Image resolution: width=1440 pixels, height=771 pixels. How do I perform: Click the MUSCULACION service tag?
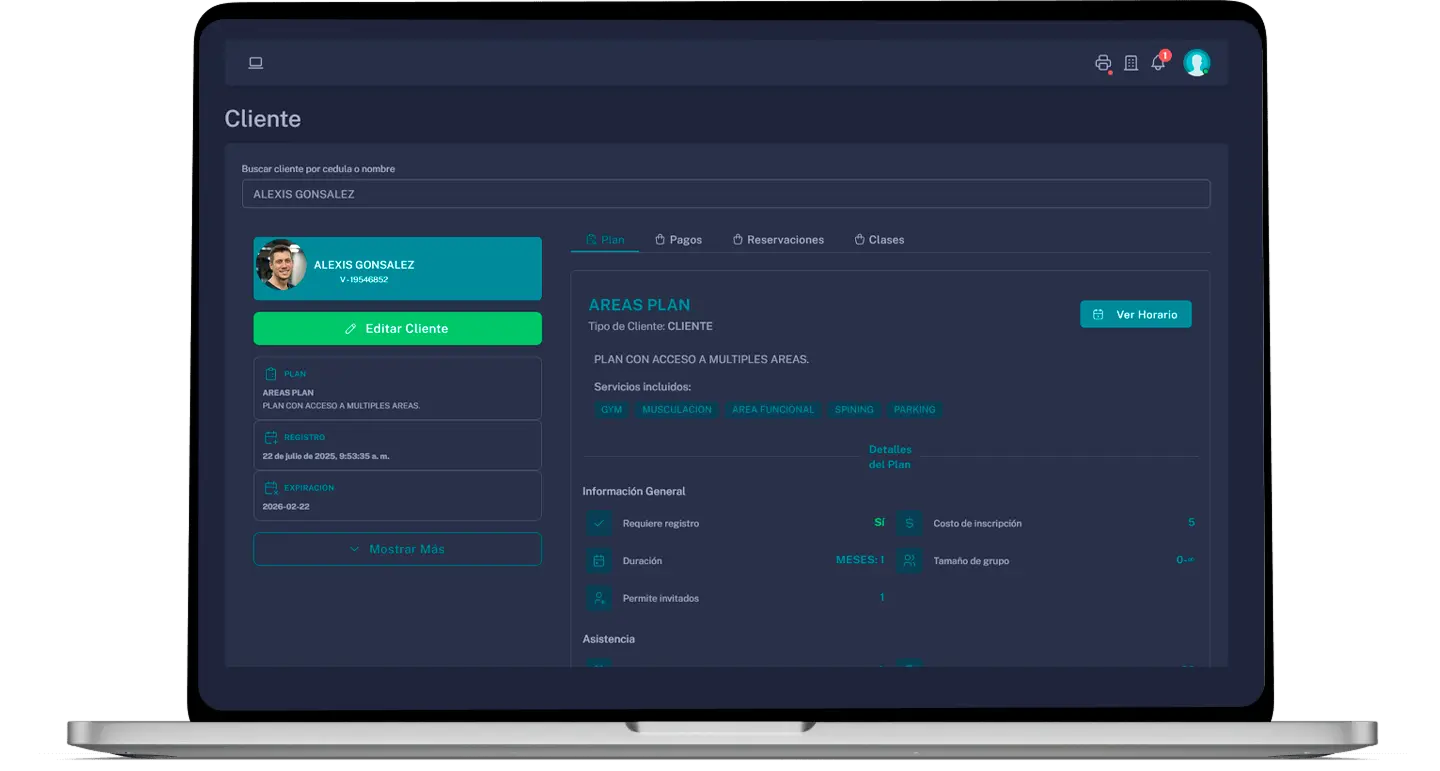coord(677,410)
